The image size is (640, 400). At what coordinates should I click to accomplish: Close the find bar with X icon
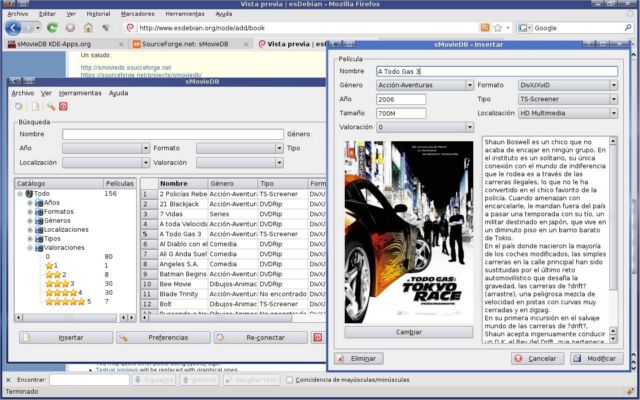click(x=9, y=380)
